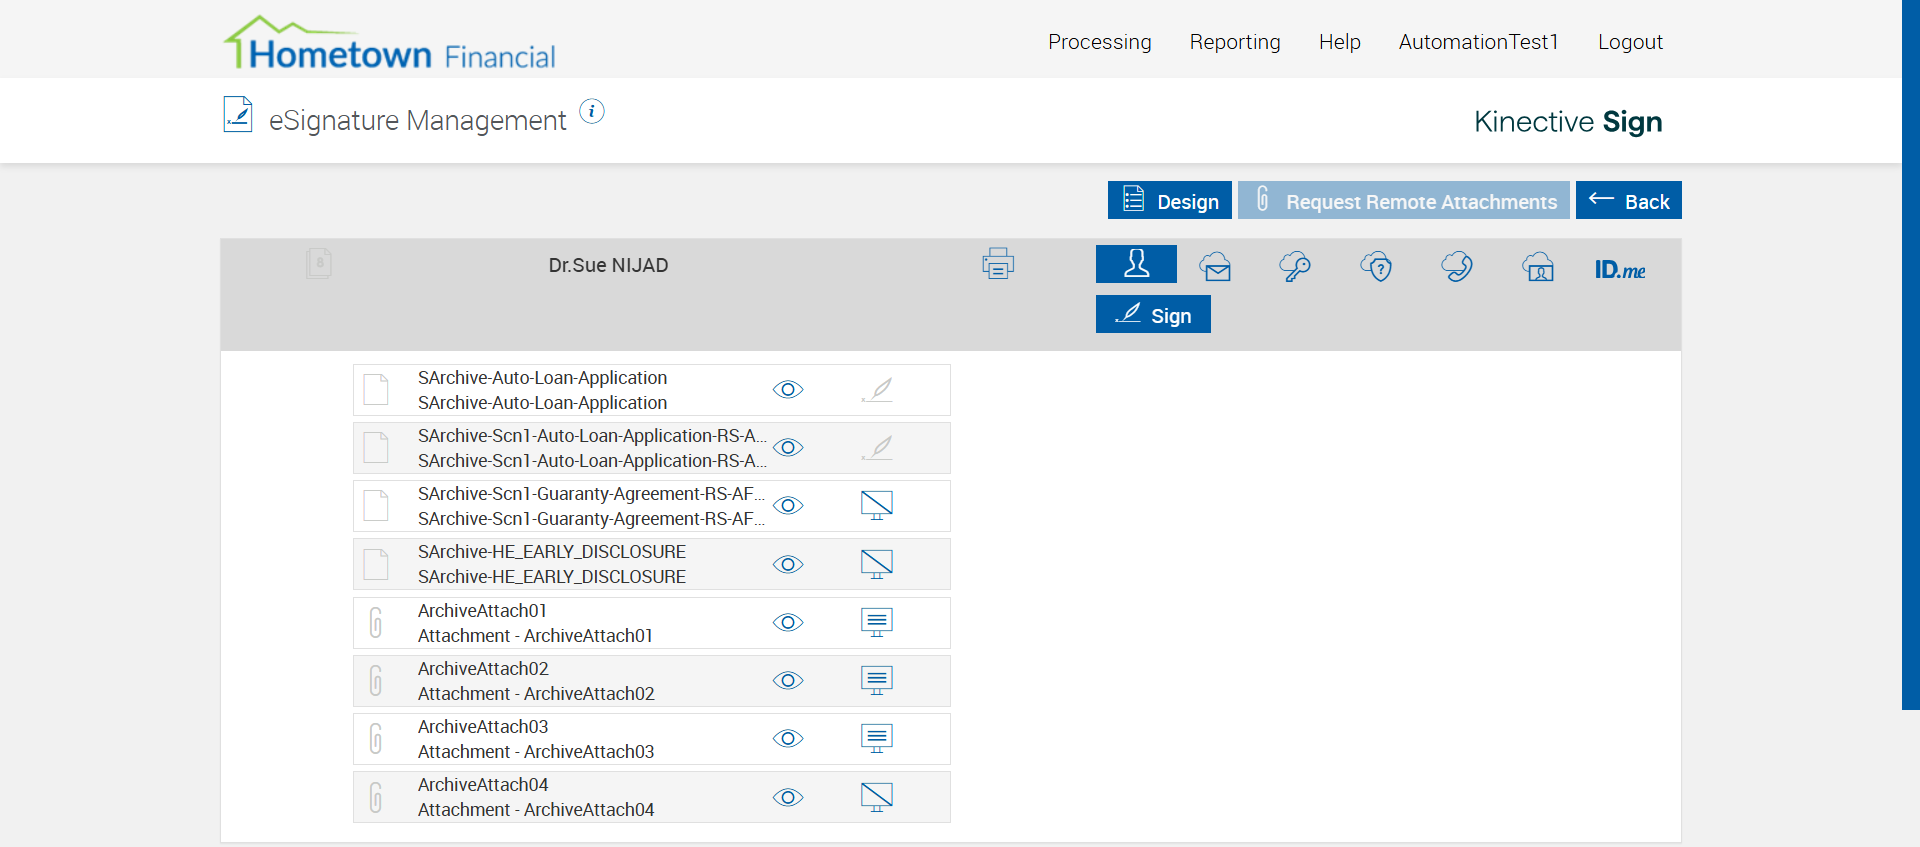1920x847 pixels.
Task: Select the in-person signer icon
Action: click(1136, 264)
